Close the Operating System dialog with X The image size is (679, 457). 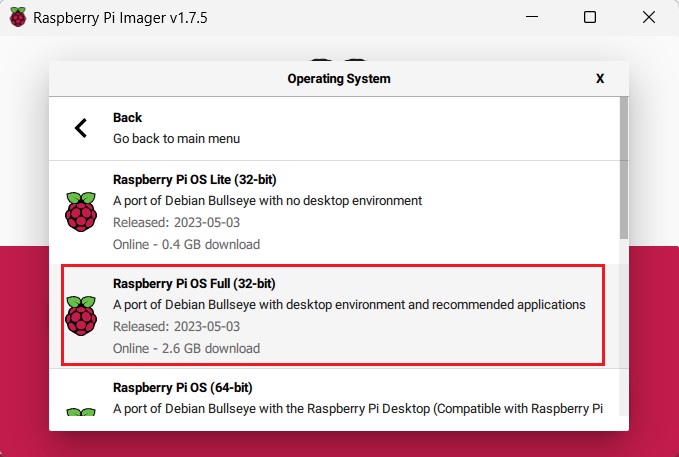600,78
